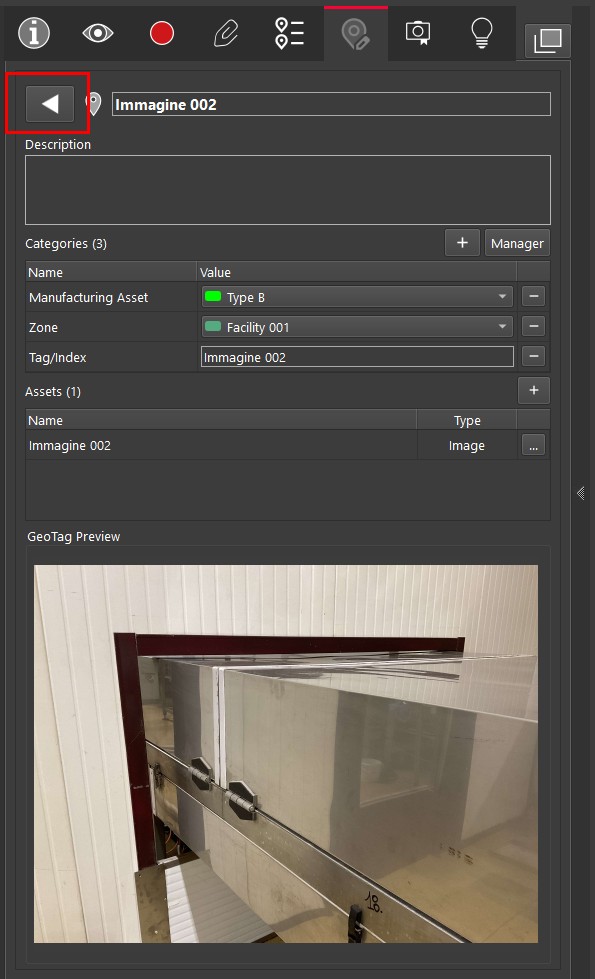Open the categories Manager
This screenshot has width=595, height=979.
(517, 243)
